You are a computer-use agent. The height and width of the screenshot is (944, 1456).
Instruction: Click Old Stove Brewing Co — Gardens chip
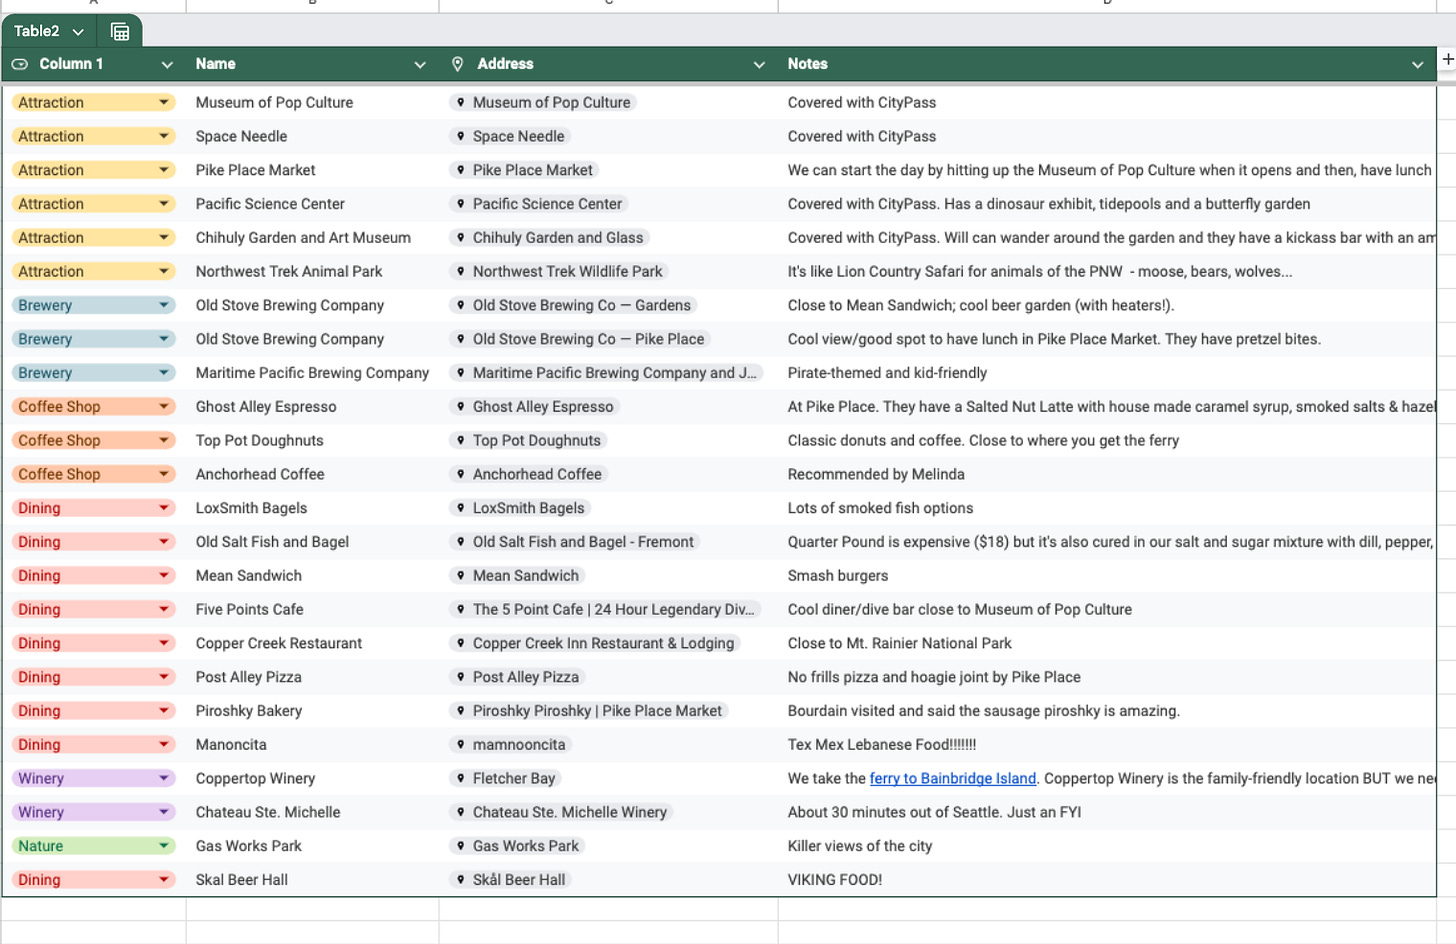click(574, 305)
